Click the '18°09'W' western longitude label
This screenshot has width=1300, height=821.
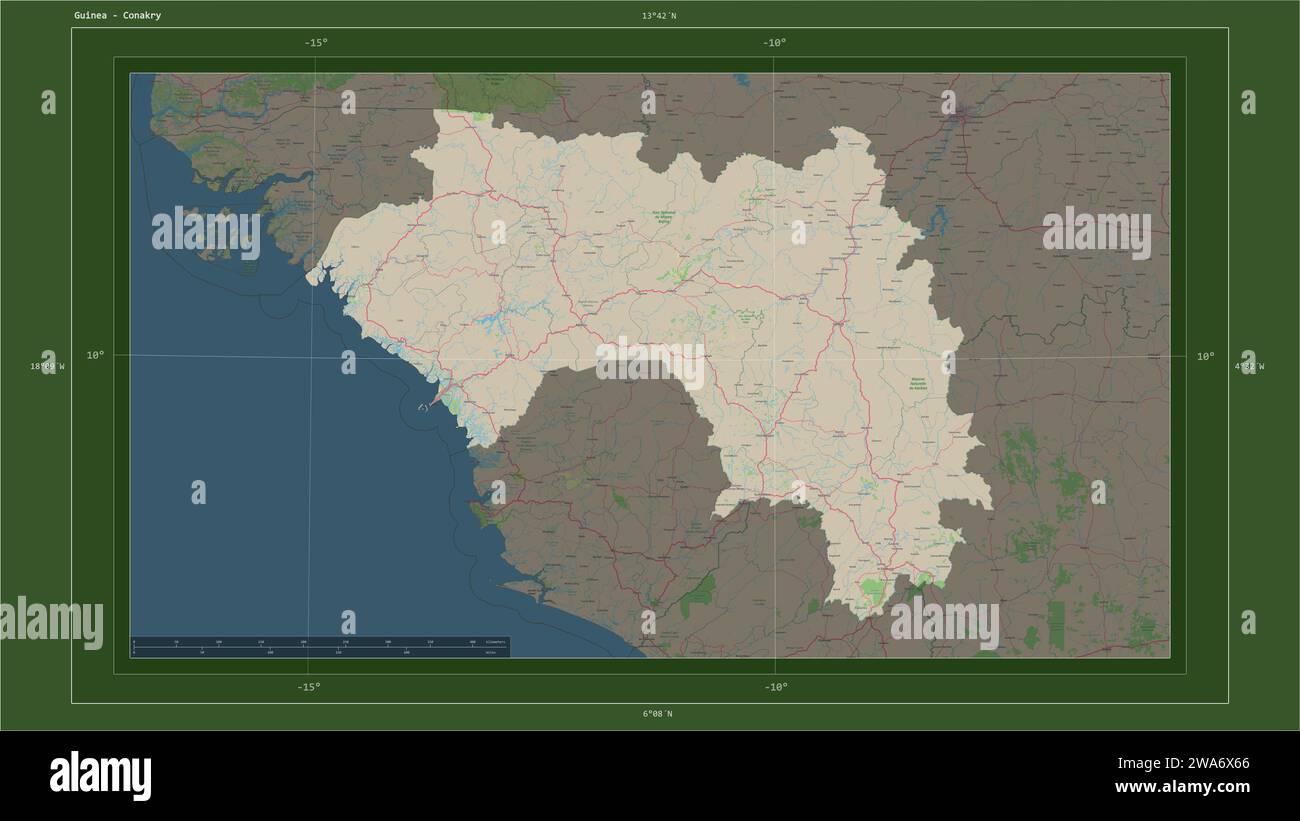coord(47,367)
